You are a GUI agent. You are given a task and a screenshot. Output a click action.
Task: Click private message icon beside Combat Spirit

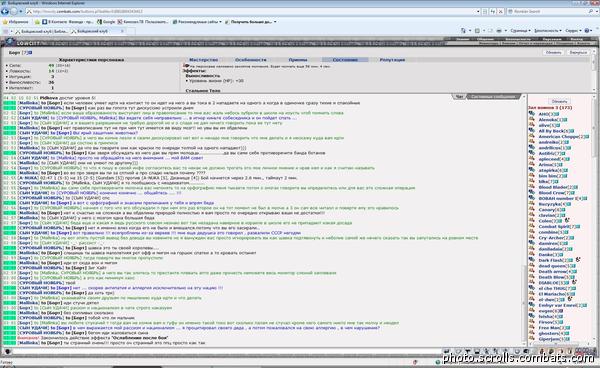coord(532,226)
